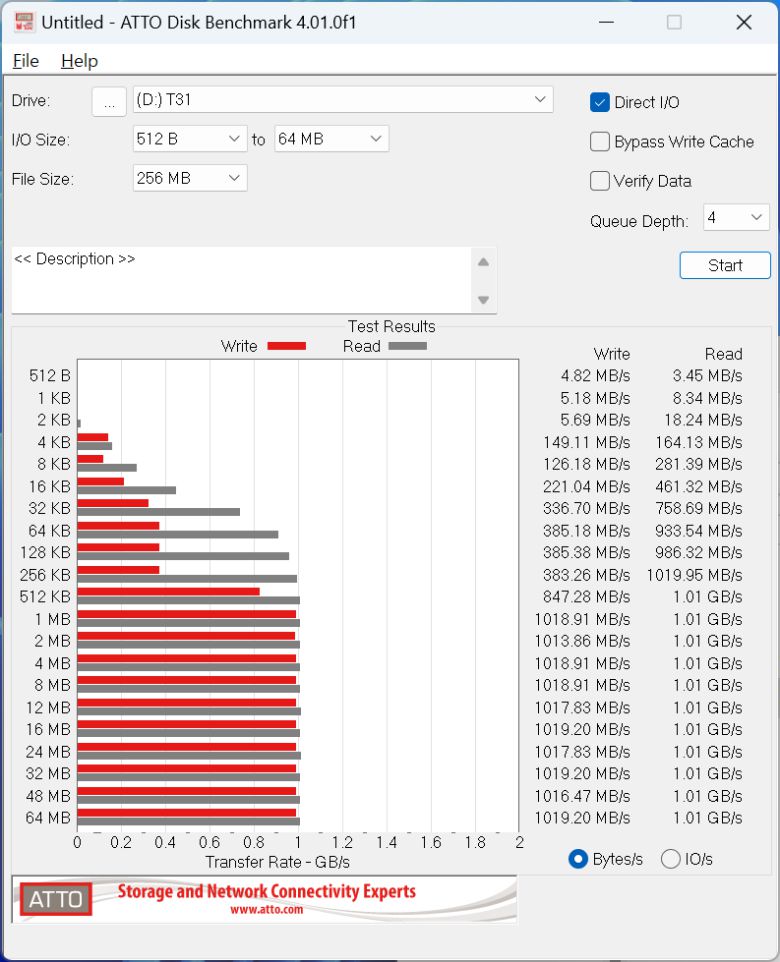This screenshot has height=962, width=780.
Task: Open the File menu
Action: [25, 61]
